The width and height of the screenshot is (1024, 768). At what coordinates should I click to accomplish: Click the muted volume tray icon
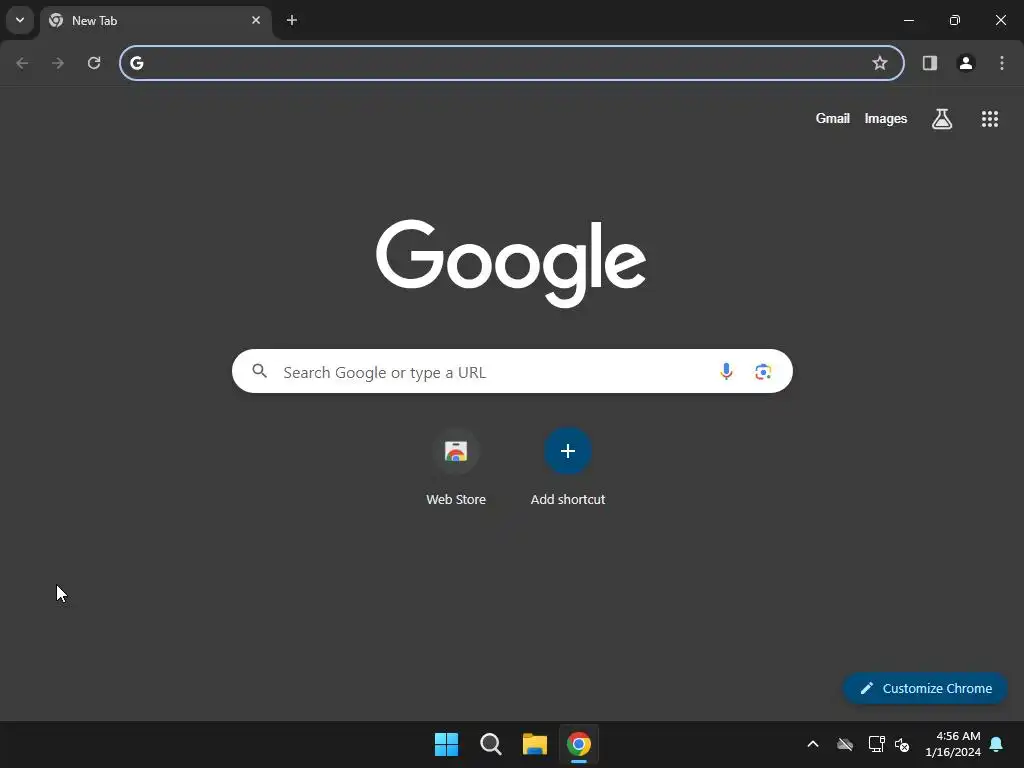902,744
